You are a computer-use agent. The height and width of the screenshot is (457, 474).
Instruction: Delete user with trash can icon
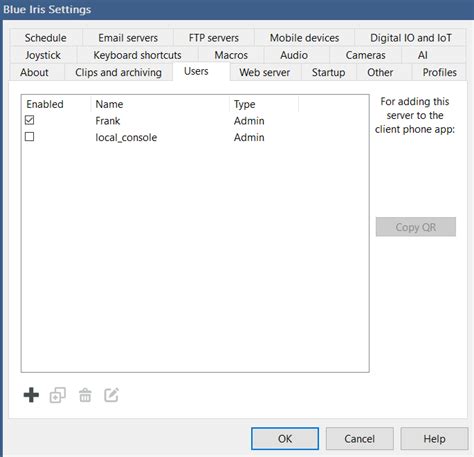click(85, 395)
